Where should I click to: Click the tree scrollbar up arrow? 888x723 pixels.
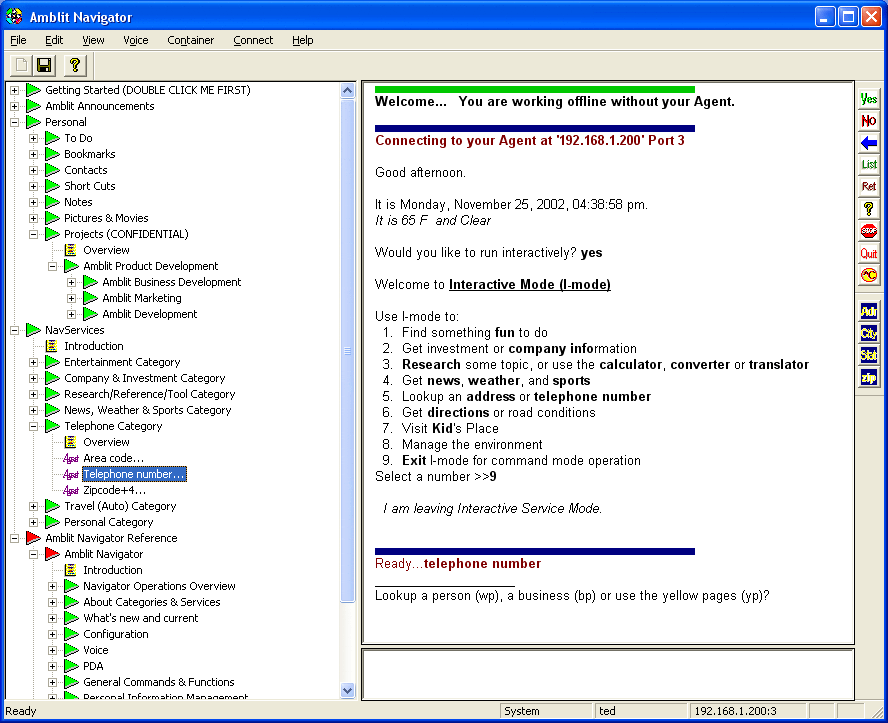click(x=348, y=90)
